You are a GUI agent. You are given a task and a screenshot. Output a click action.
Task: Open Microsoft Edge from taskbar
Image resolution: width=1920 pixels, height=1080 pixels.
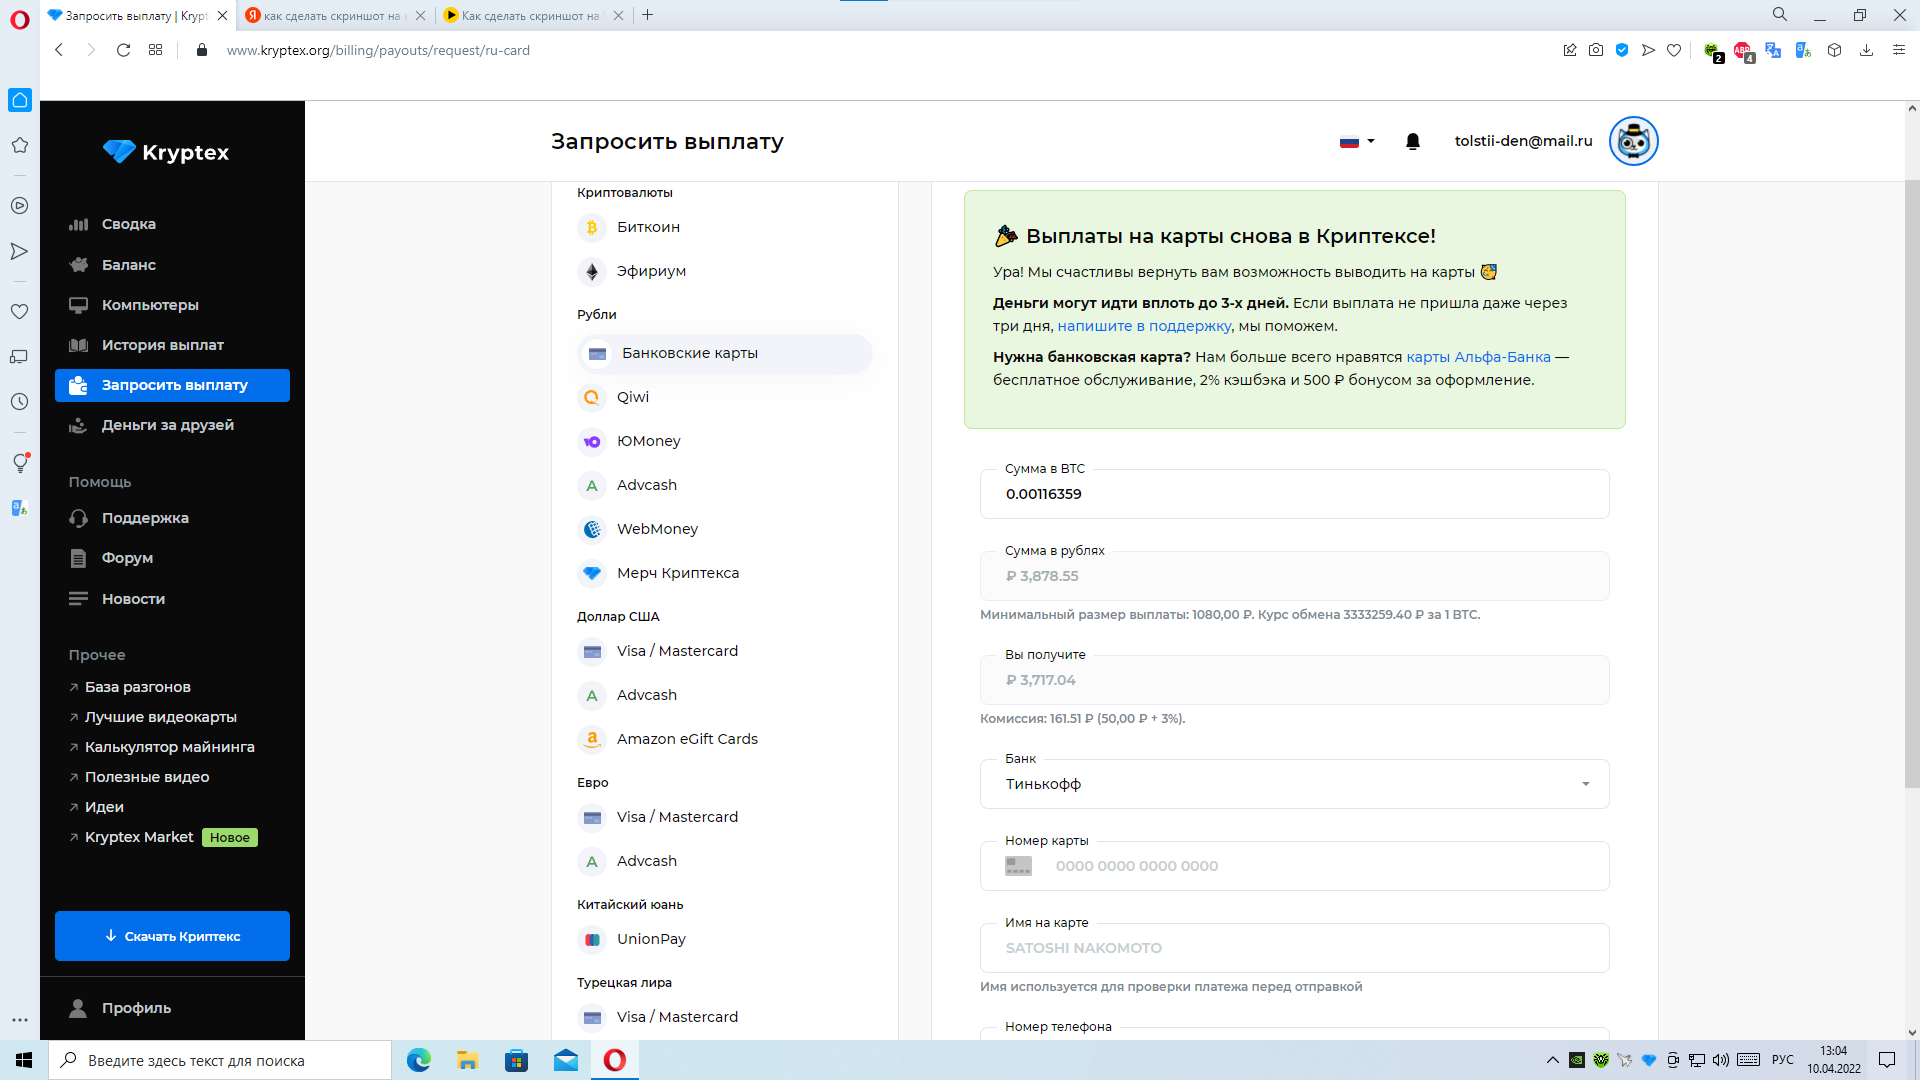click(x=418, y=1060)
